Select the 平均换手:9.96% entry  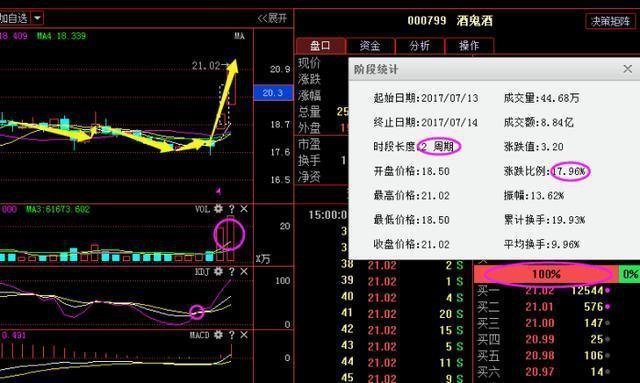pyautogui.click(x=542, y=244)
